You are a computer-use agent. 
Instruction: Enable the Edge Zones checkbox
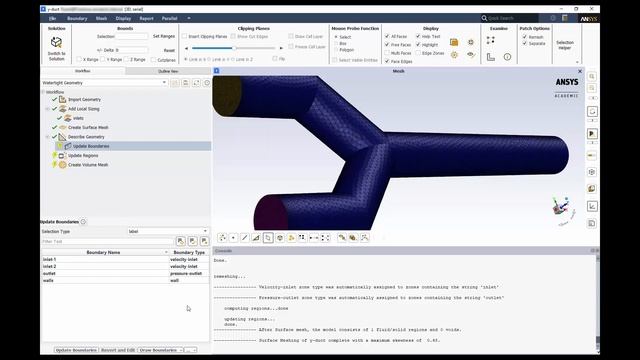[418, 53]
